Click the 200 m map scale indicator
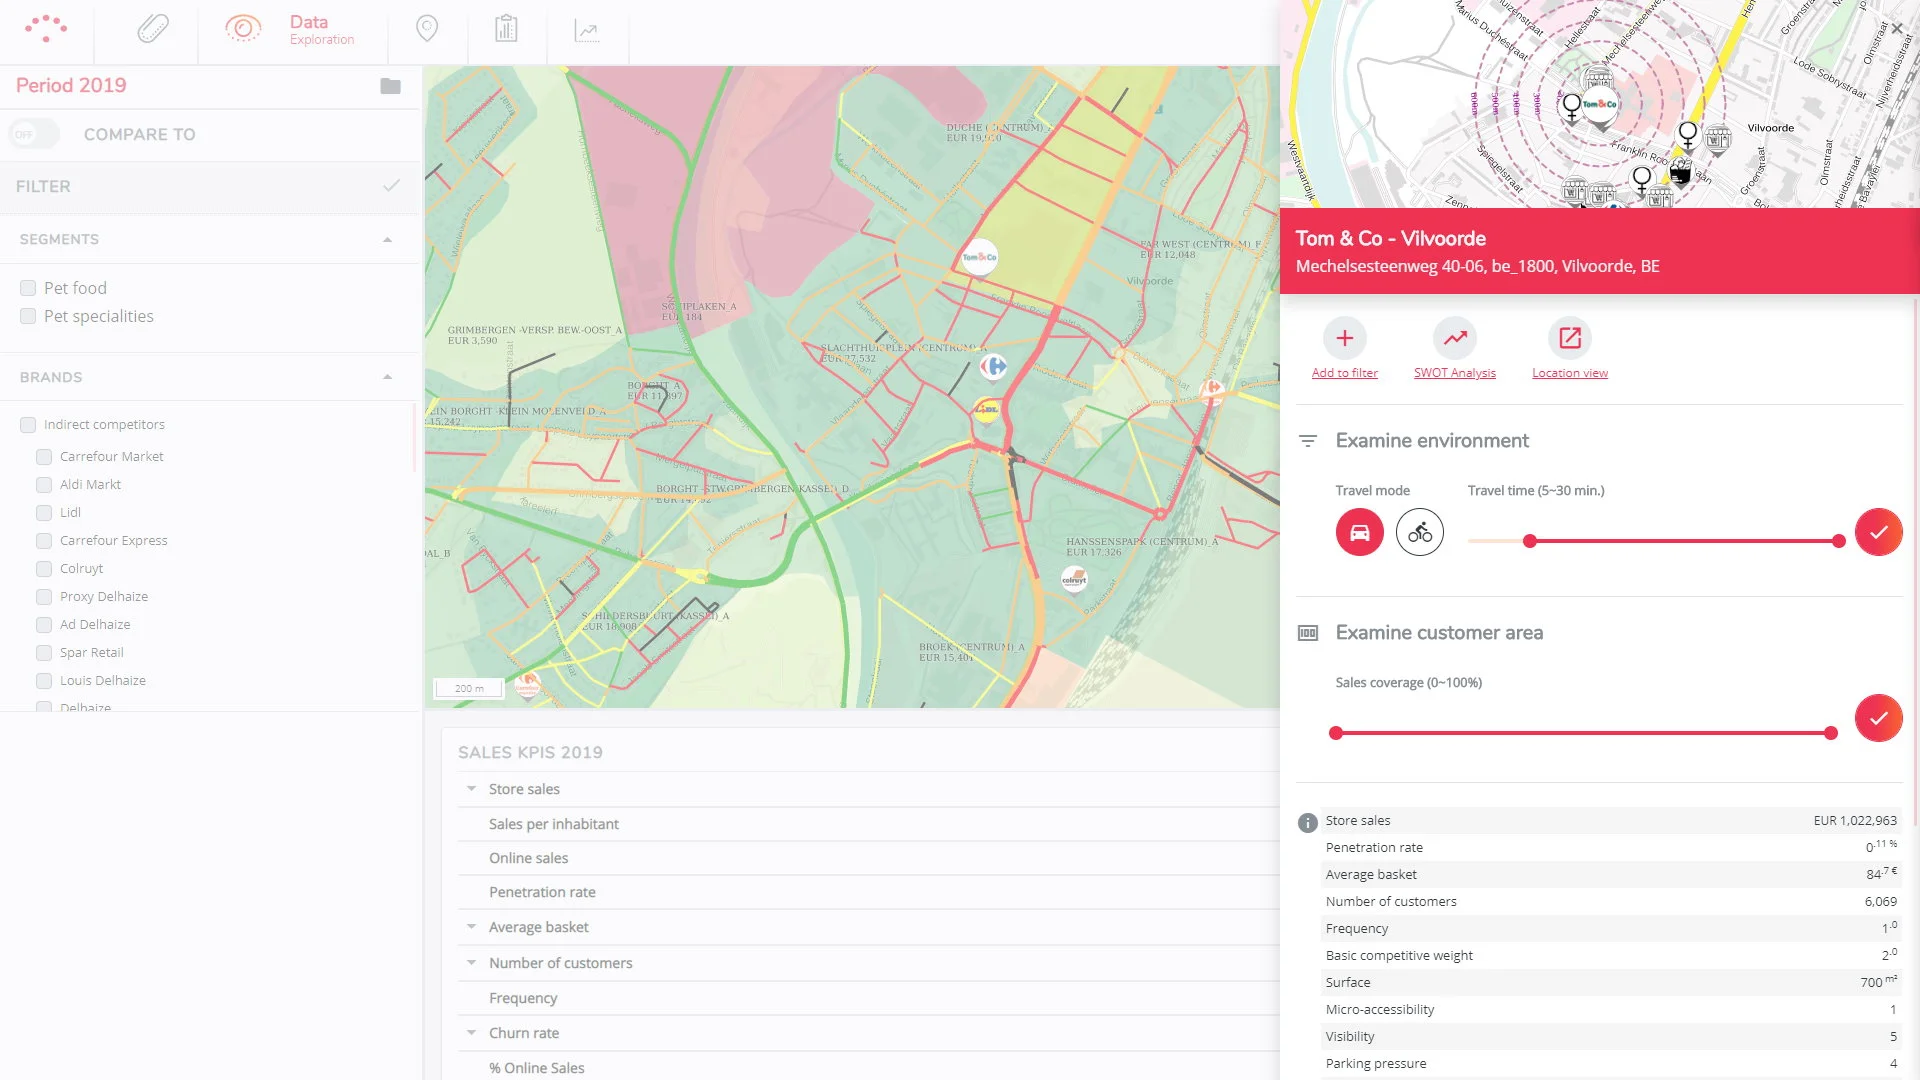Screen dimensions: 1920x1080 coord(469,688)
